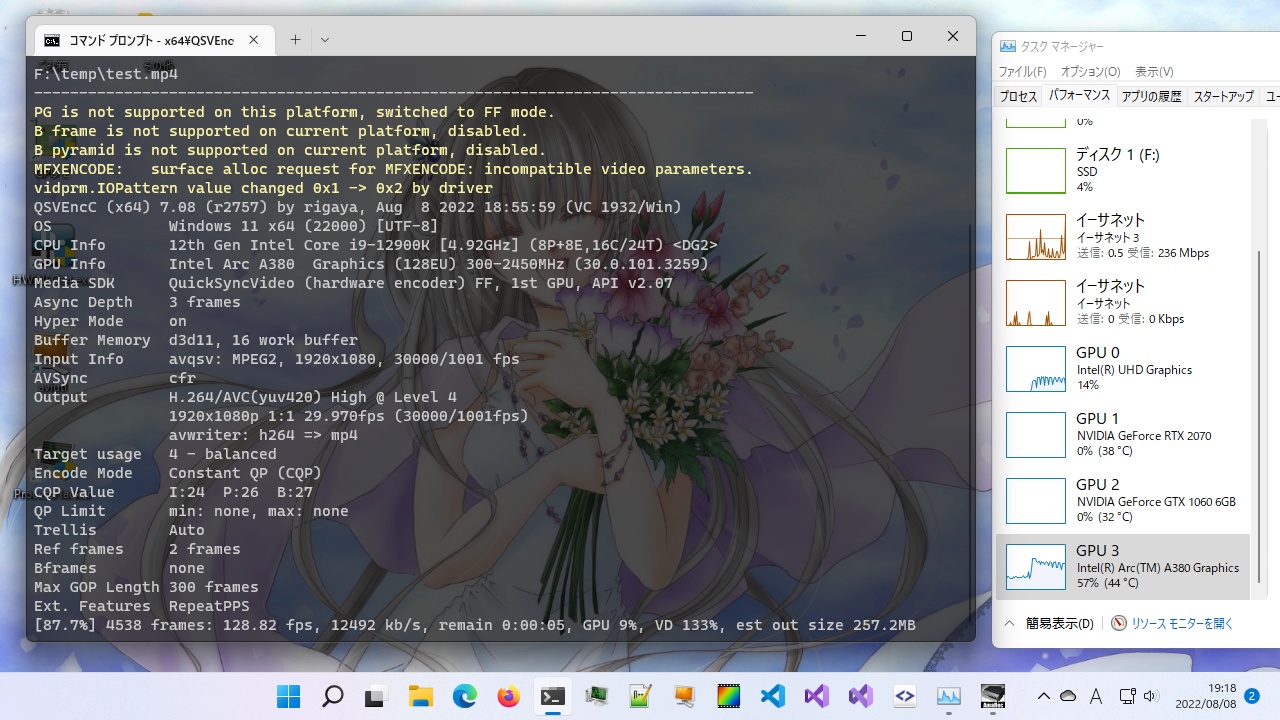Open network and volume quick settings

coord(1138,696)
